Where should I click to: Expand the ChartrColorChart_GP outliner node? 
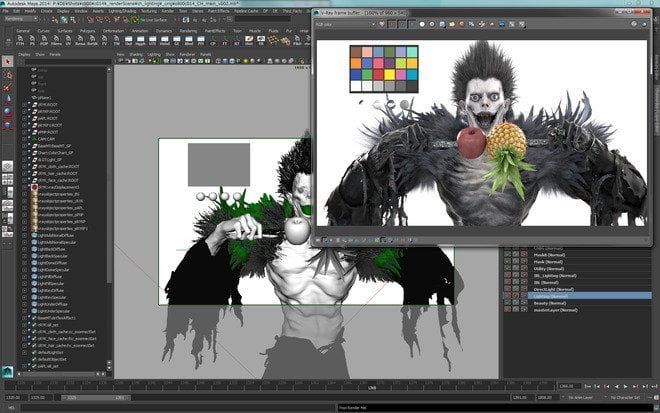(24, 153)
